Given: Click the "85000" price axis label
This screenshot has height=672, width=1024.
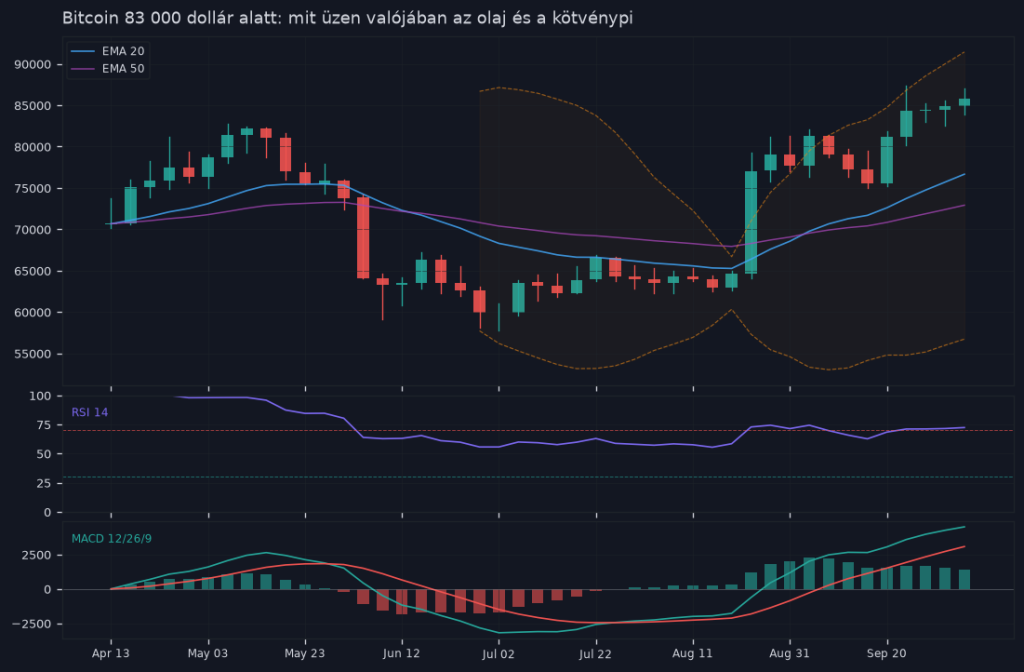Looking at the screenshot, I should click(33, 106).
